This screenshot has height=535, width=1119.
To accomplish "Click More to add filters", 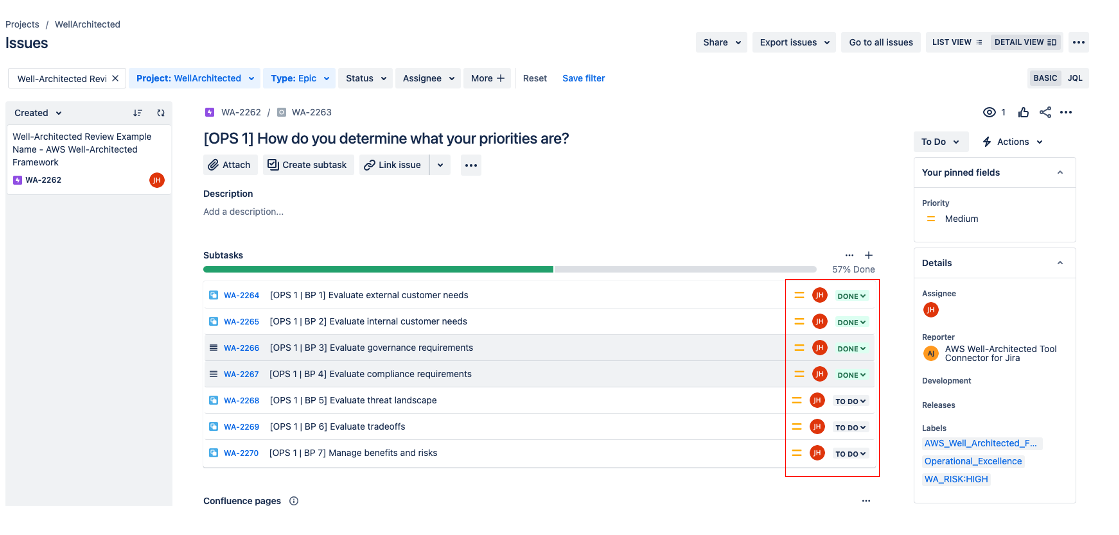I will (487, 78).
